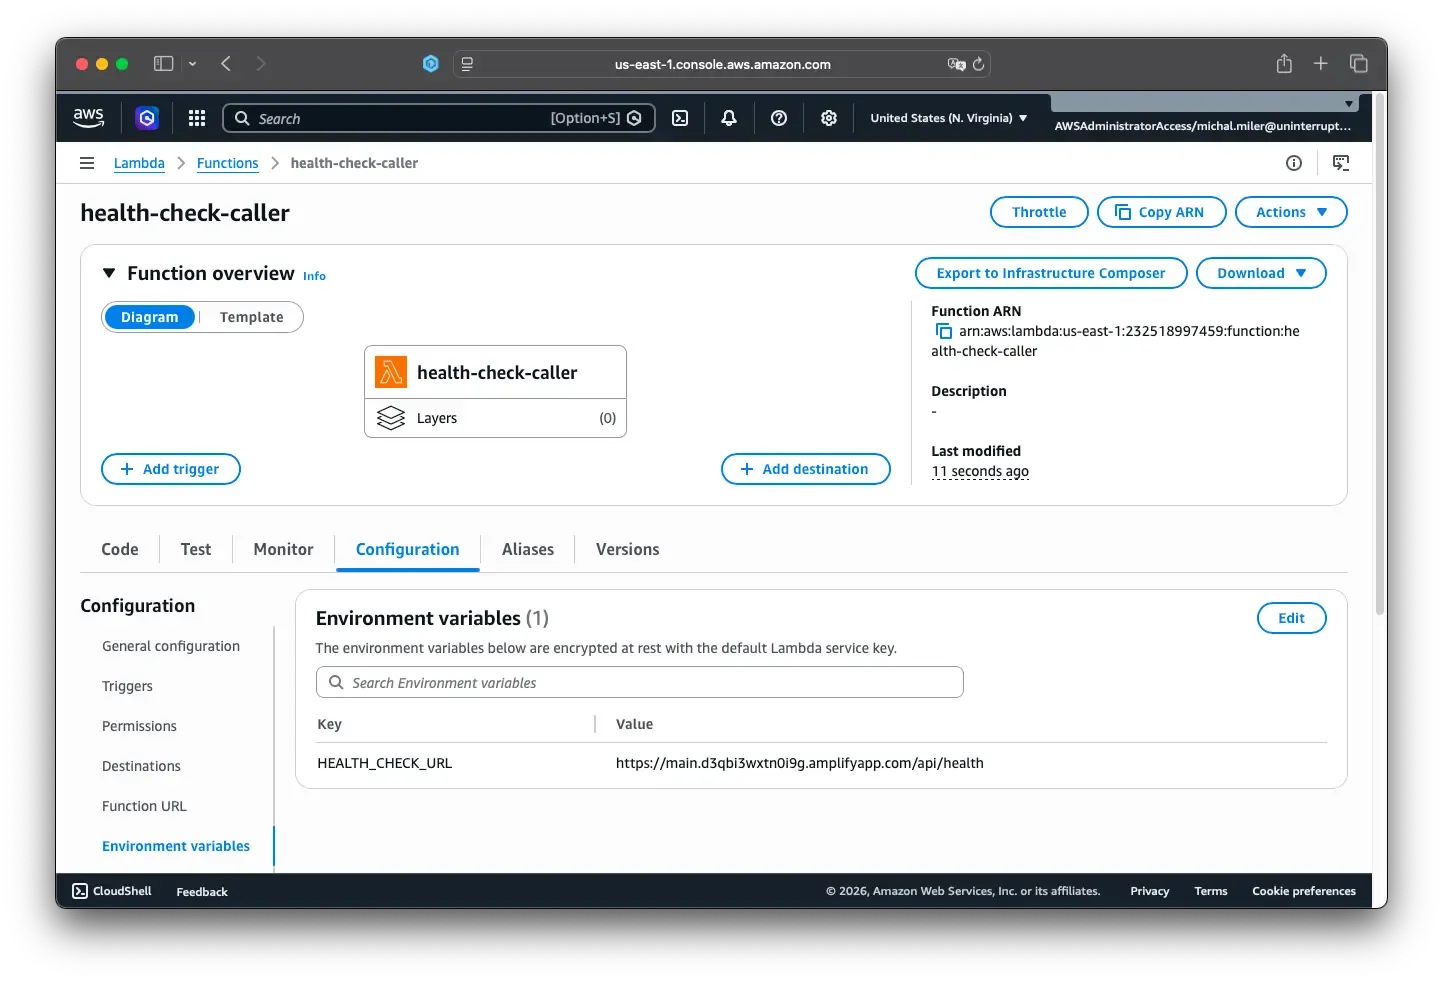This screenshot has width=1443, height=982.
Task: Open the side navigation hamburger menu
Action: pos(87,163)
